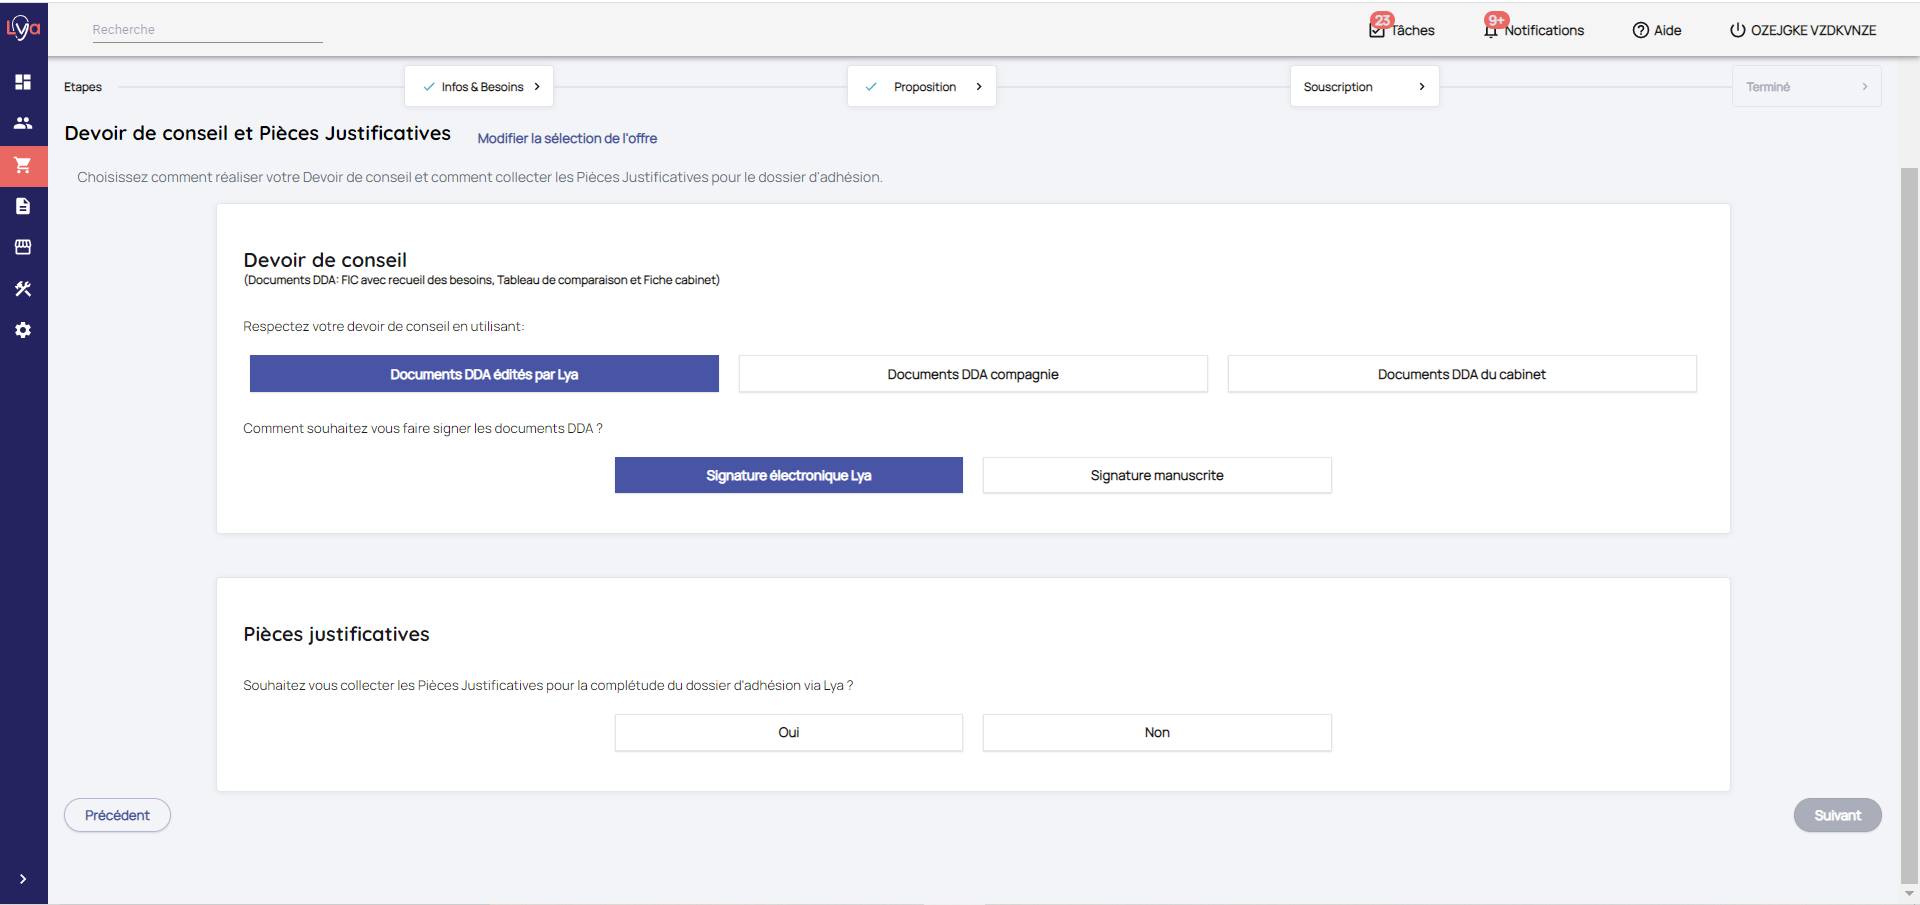Click the Précédent button
This screenshot has width=1920, height=905.
pos(117,815)
